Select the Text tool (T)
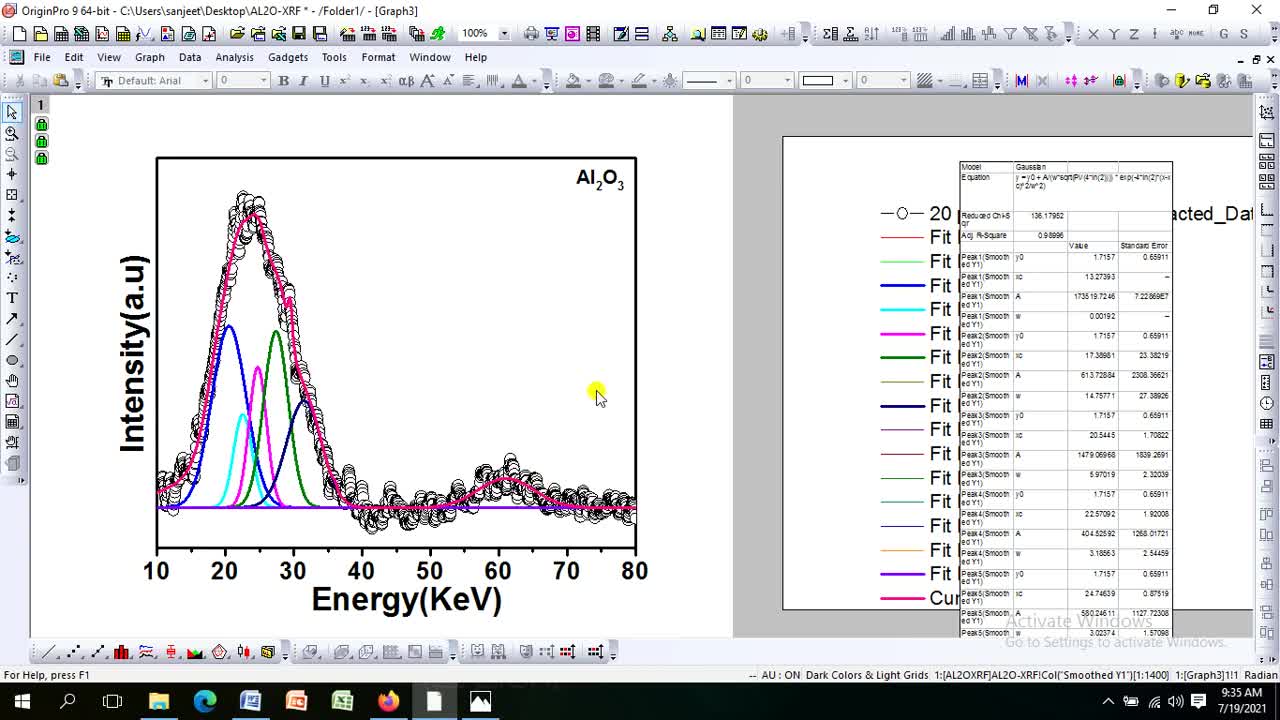1280x720 pixels. (12, 298)
